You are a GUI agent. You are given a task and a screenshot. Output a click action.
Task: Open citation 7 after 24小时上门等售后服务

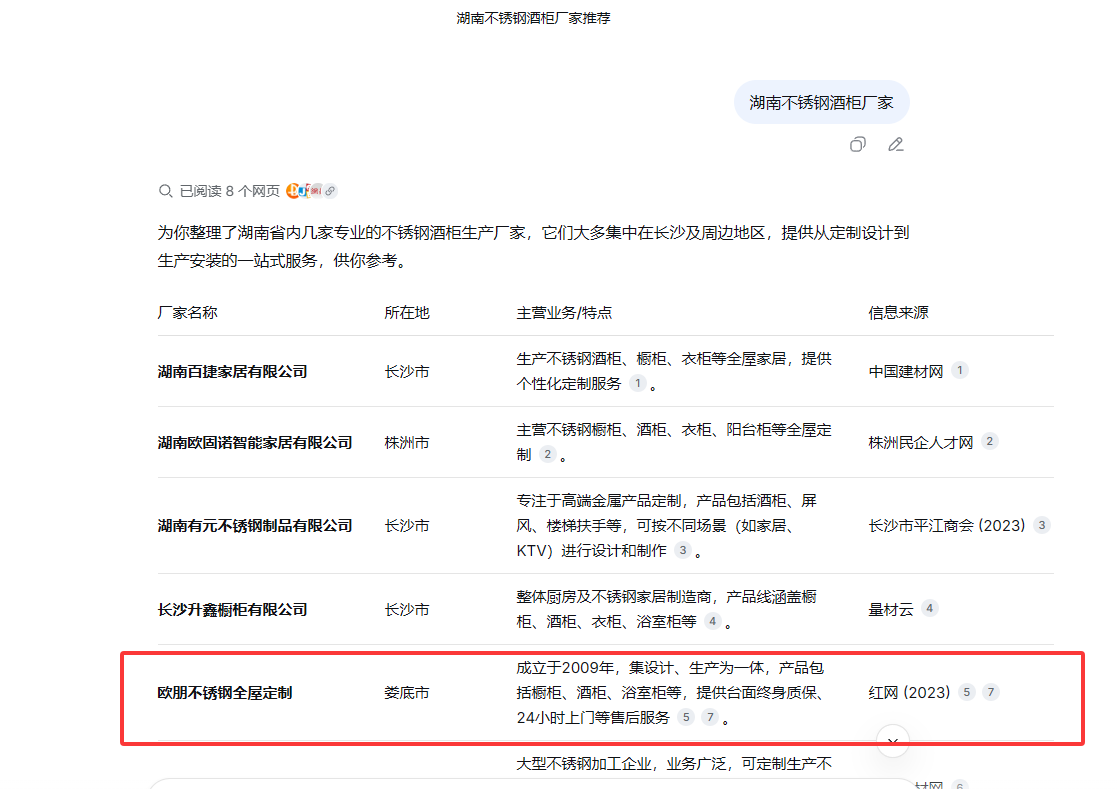coord(710,717)
